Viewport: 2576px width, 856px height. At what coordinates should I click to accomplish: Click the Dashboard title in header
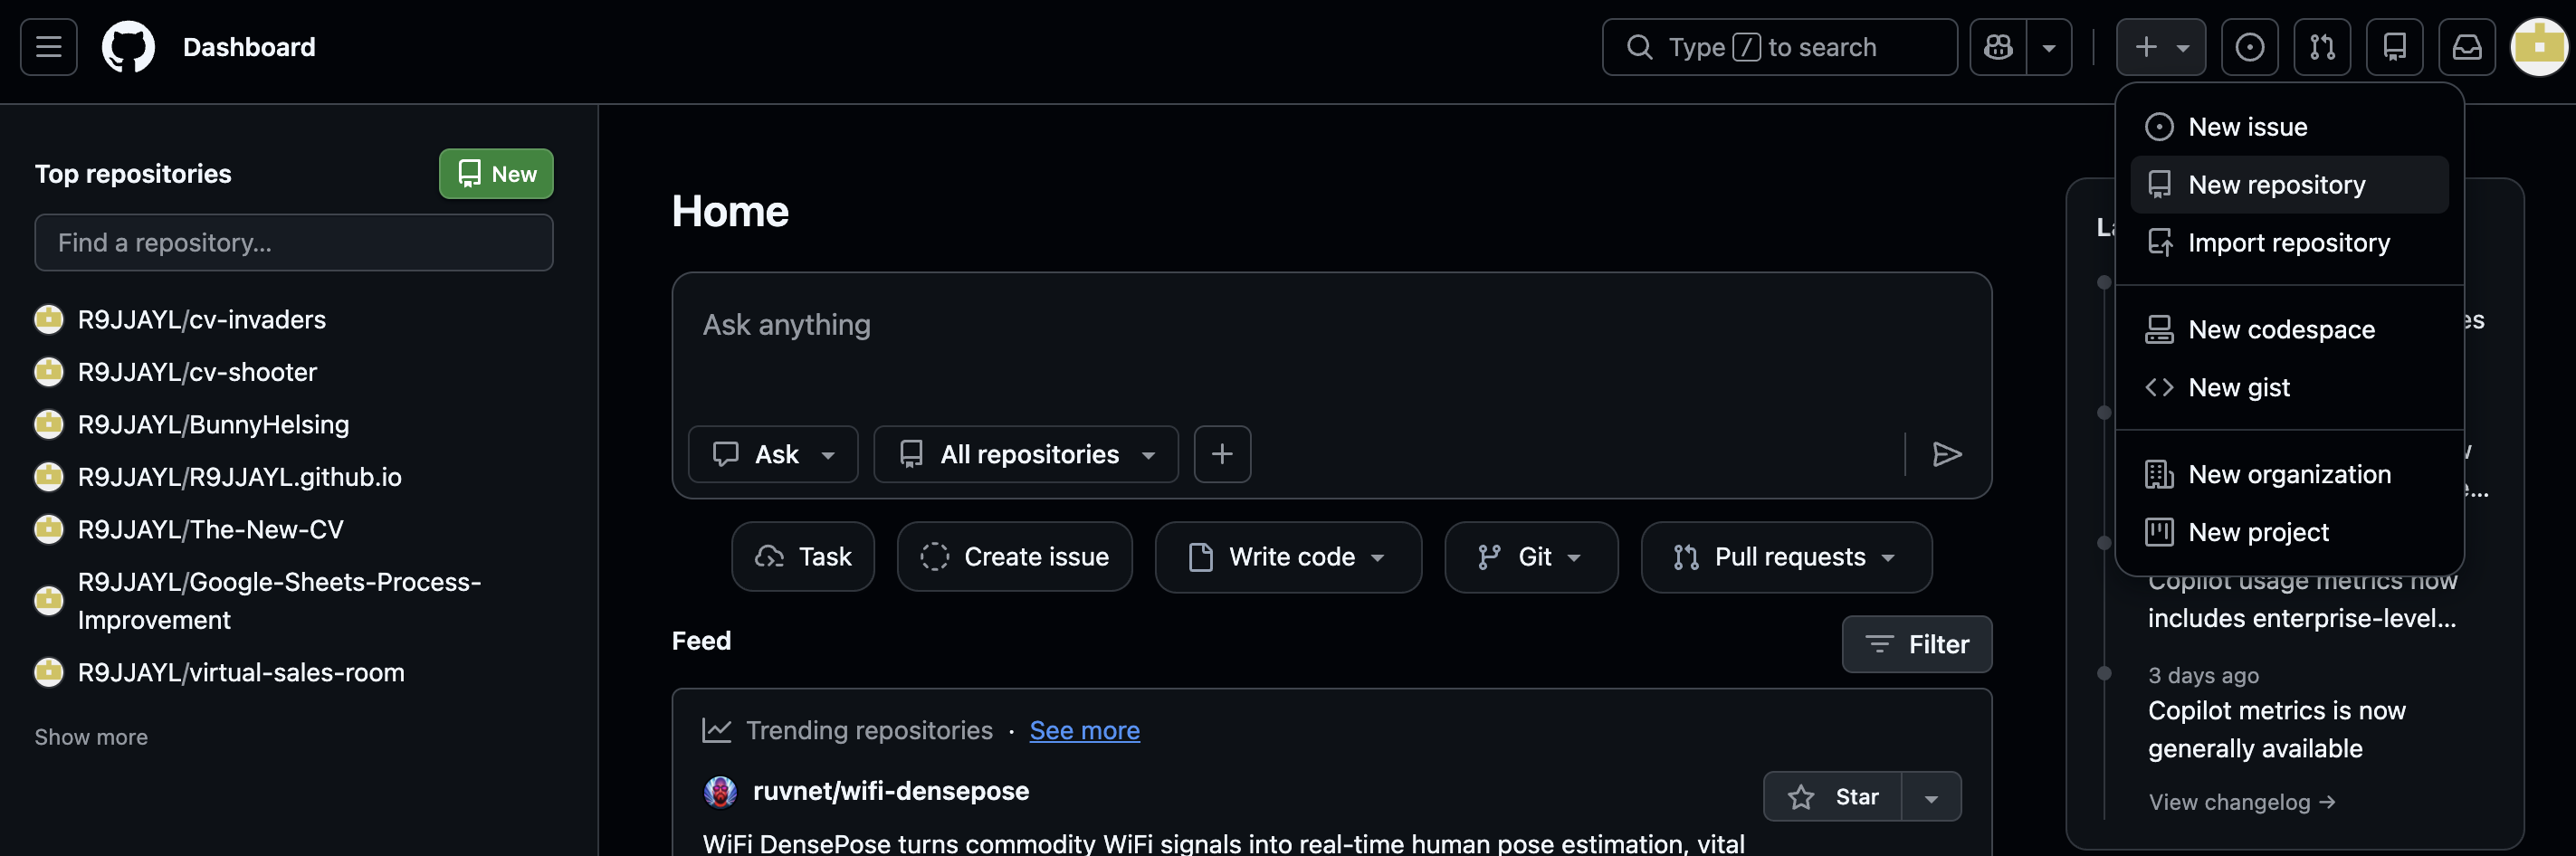pyautogui.click(x=249, y=47)
